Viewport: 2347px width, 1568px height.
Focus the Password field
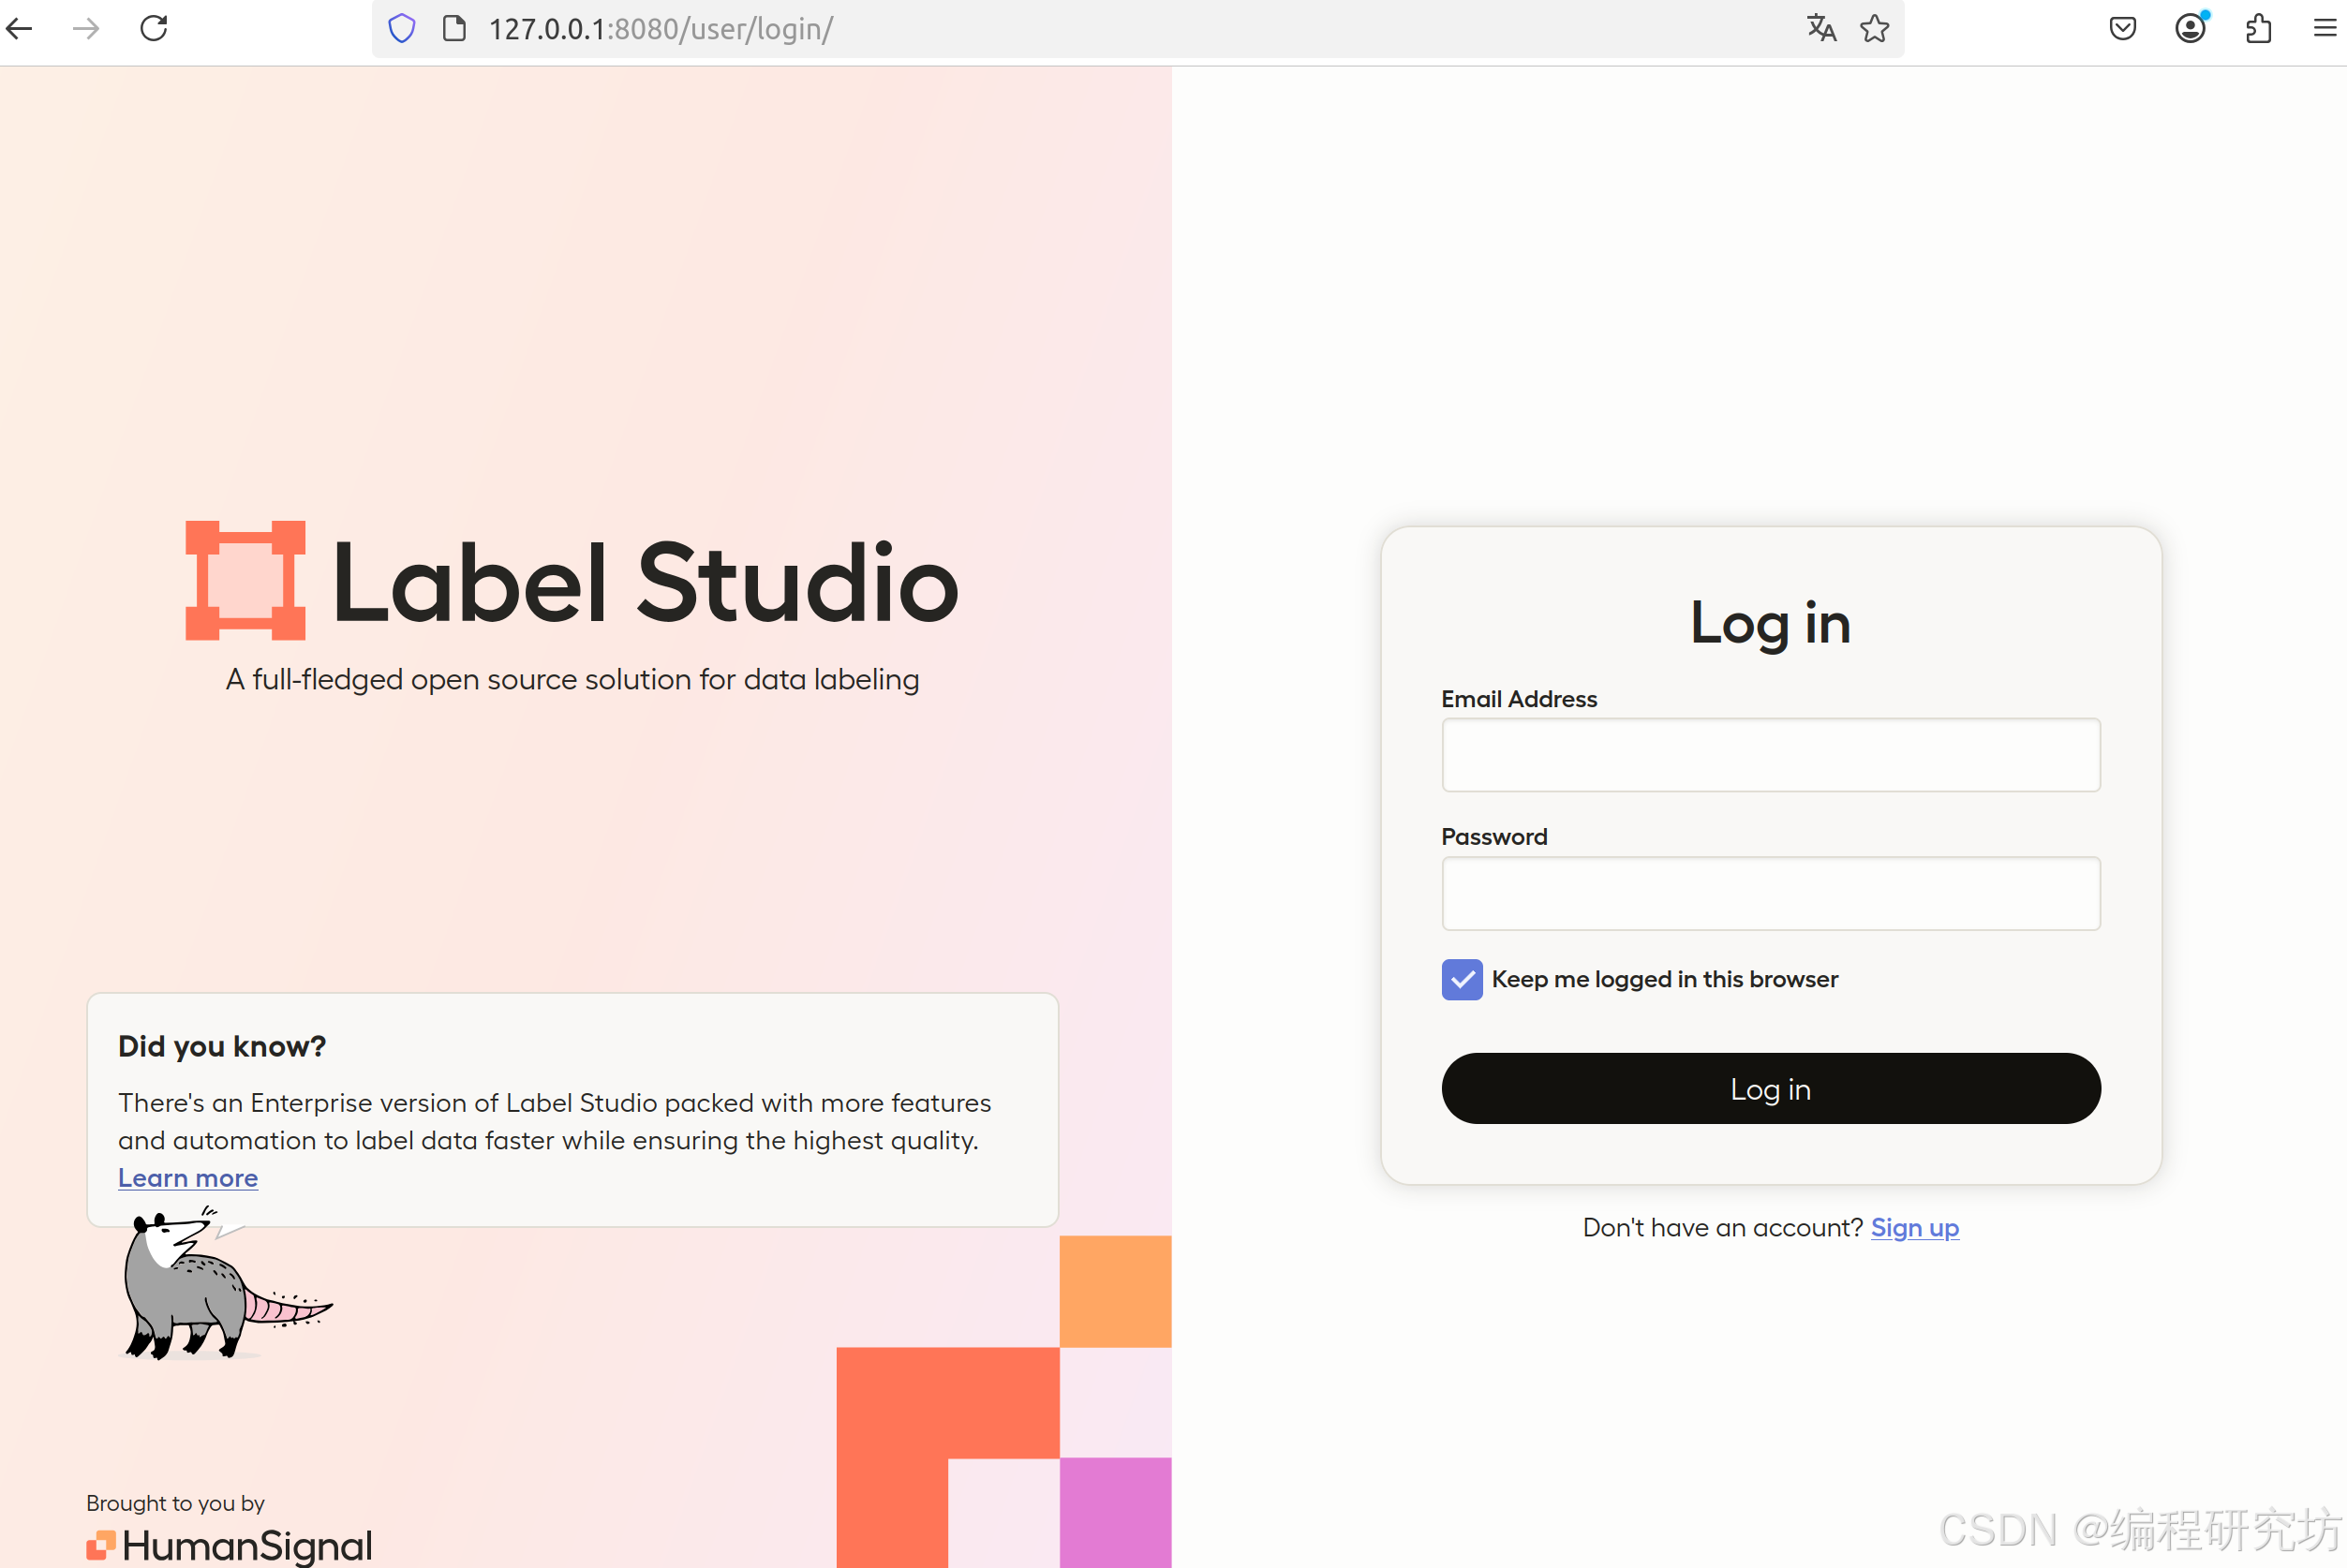pyautogui.click(x=1770, y=893)
